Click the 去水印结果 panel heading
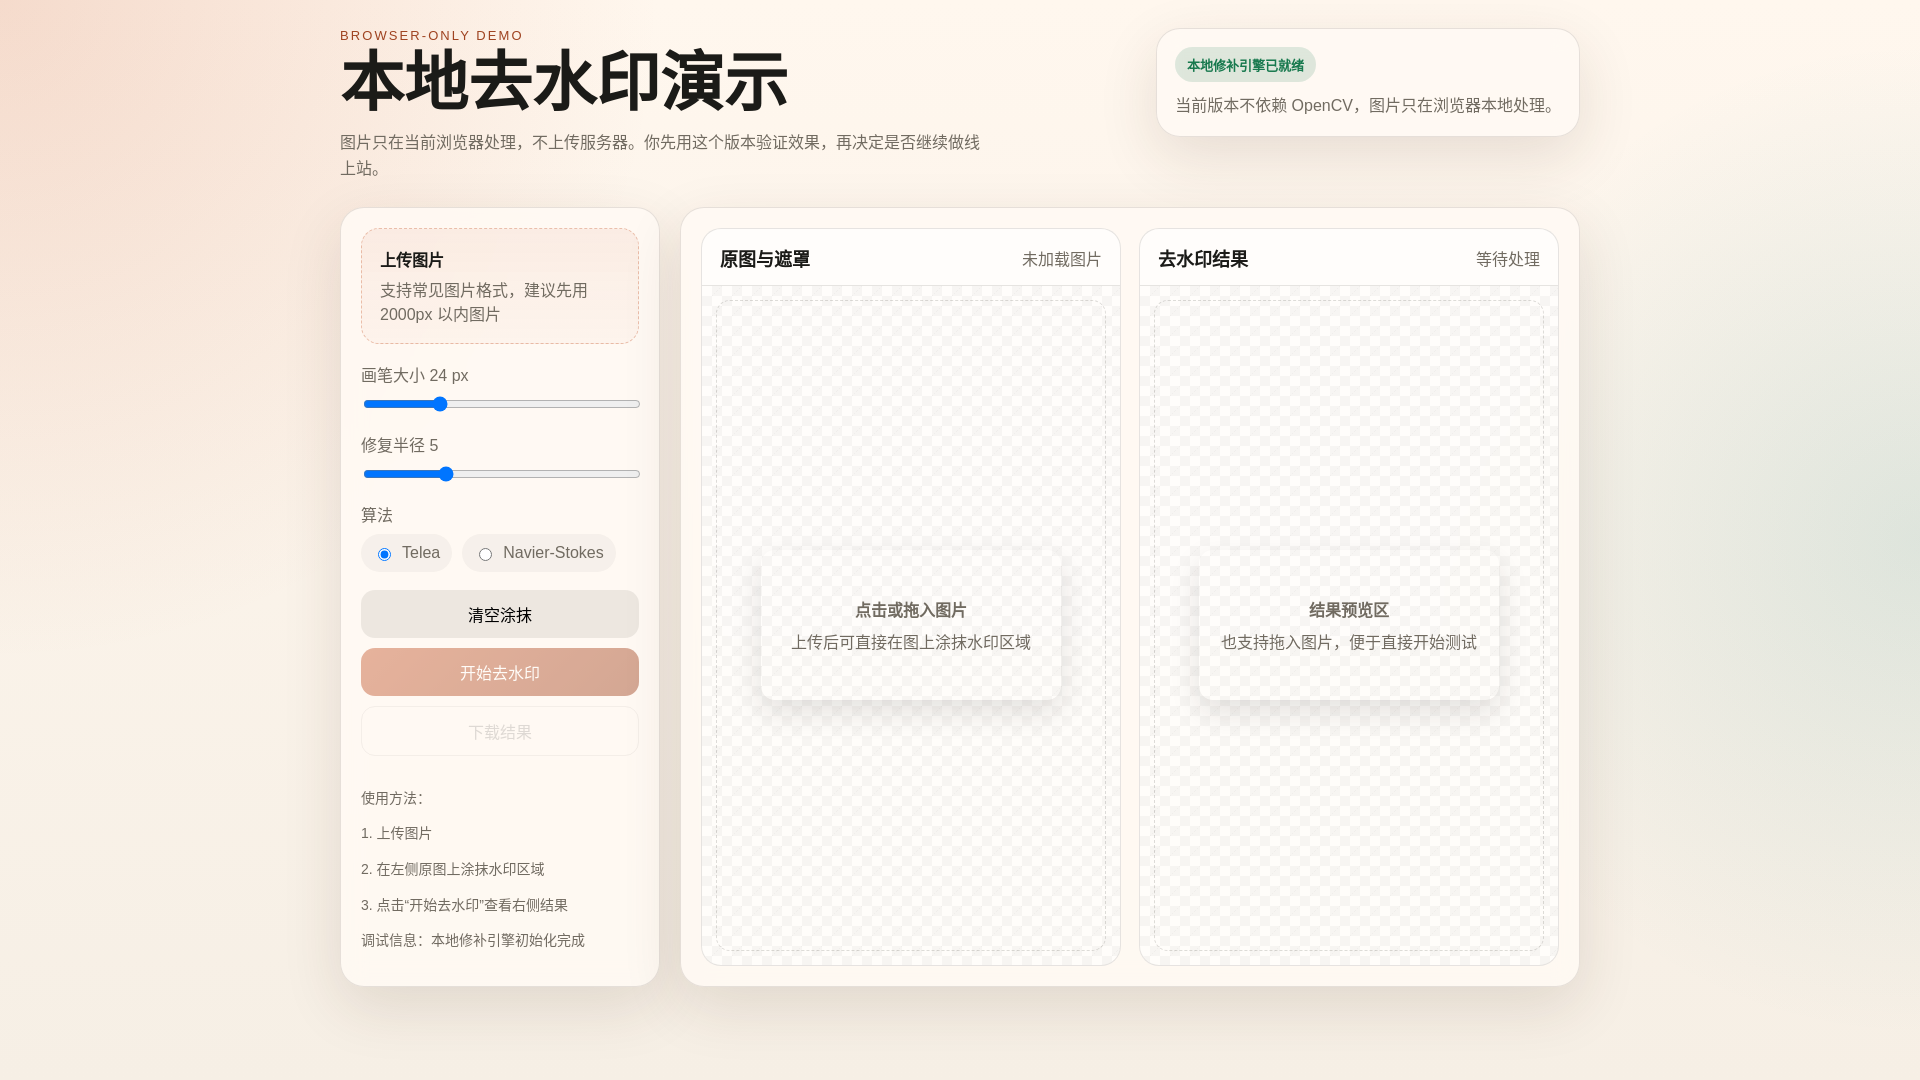The image size is (1920, 1080). coord(1203,259)
